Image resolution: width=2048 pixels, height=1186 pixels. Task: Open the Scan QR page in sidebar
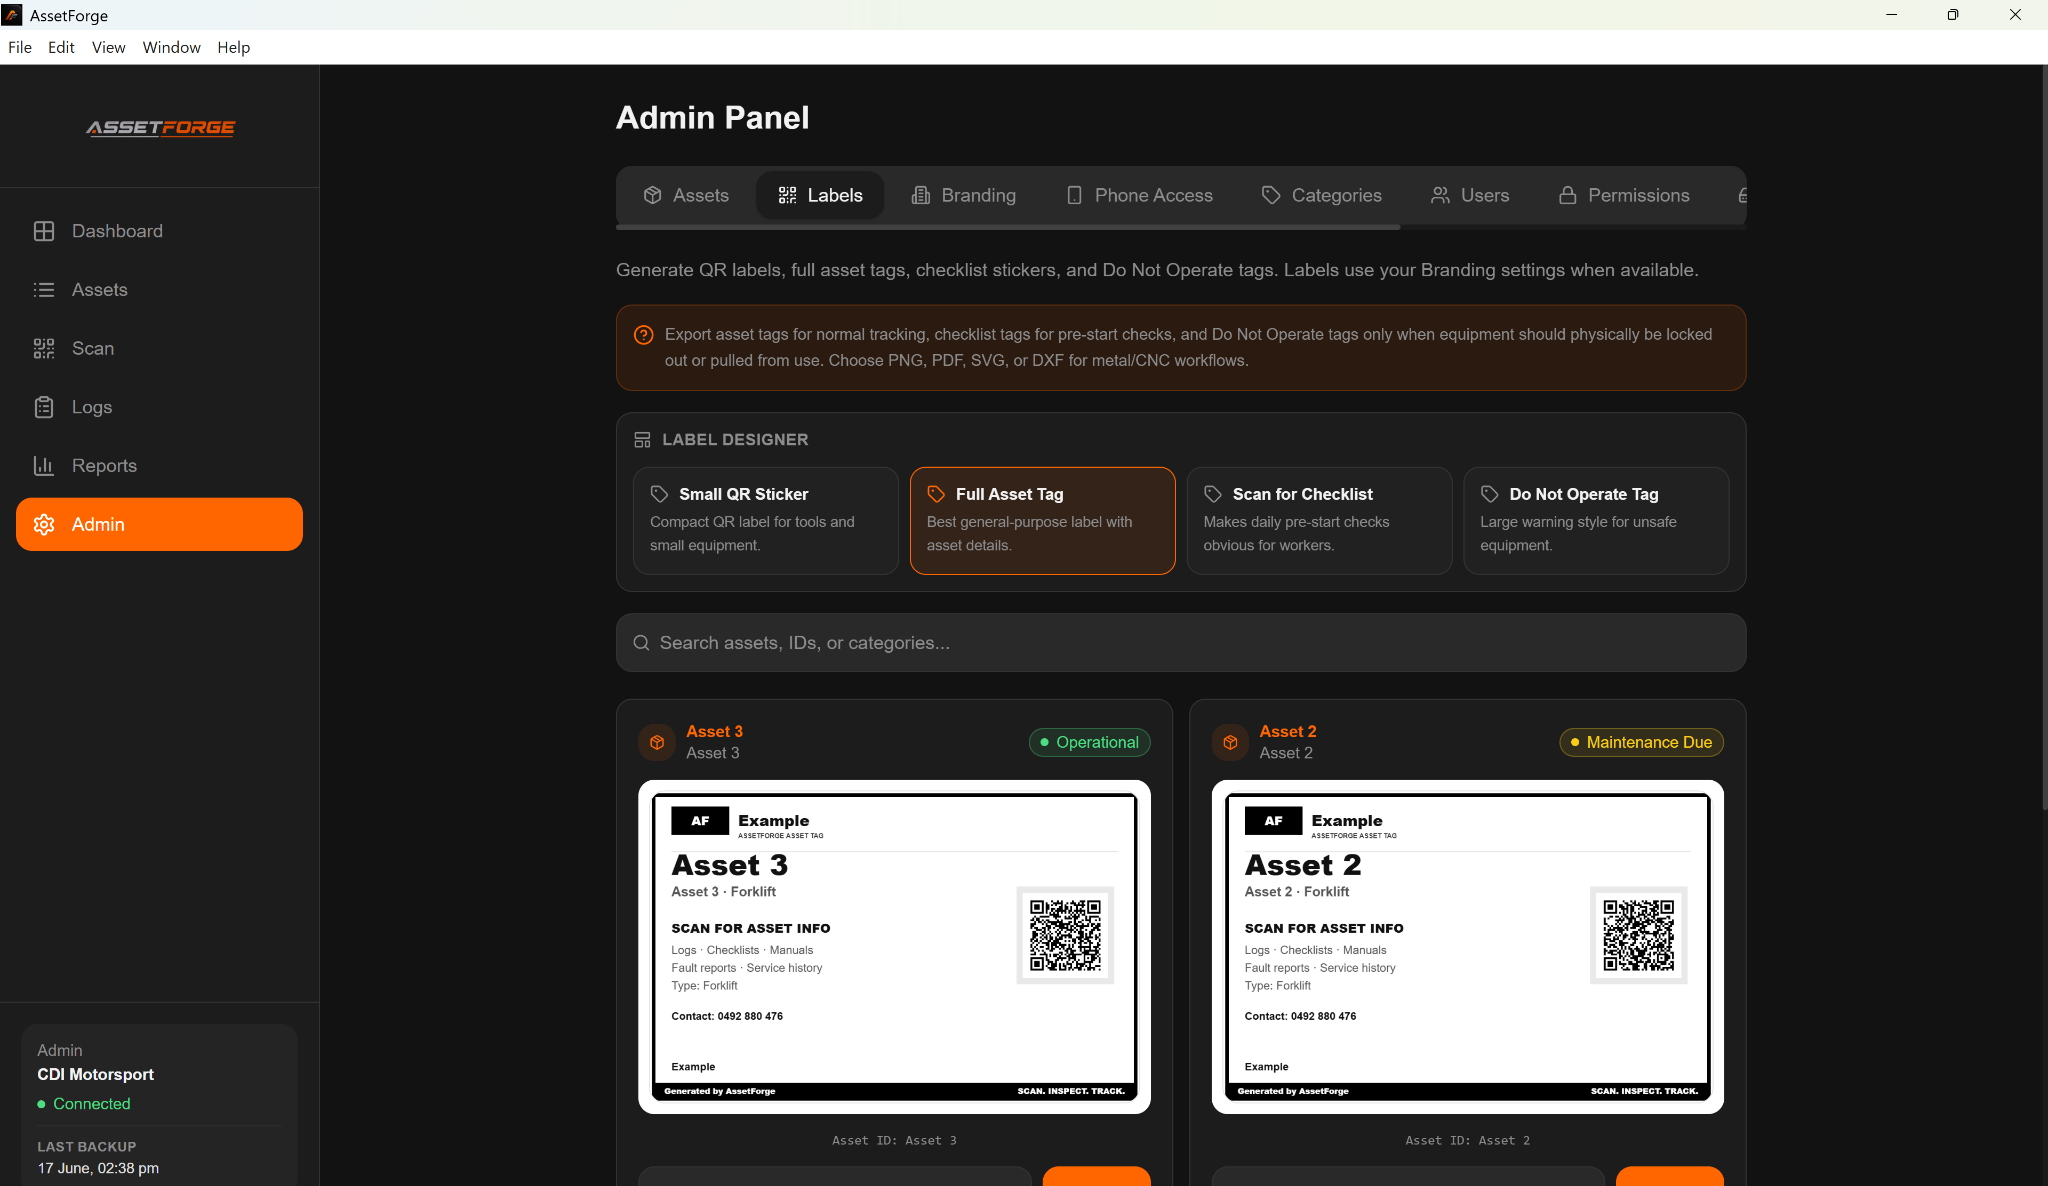[159, 348]
